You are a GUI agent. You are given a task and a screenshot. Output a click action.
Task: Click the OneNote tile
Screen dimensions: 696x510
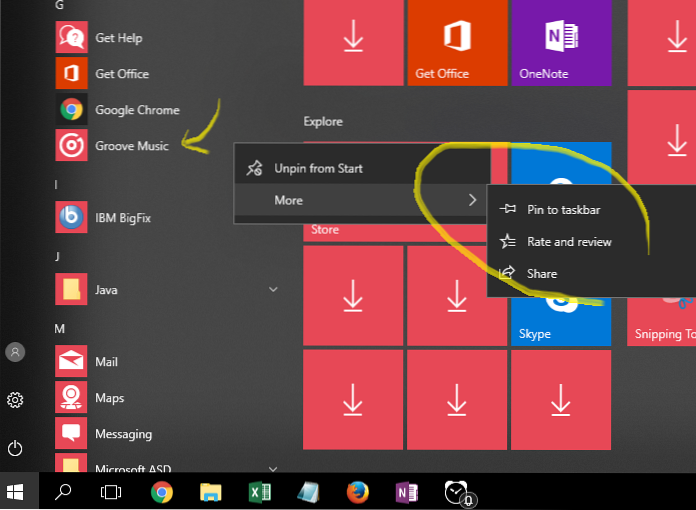[562, 44]
